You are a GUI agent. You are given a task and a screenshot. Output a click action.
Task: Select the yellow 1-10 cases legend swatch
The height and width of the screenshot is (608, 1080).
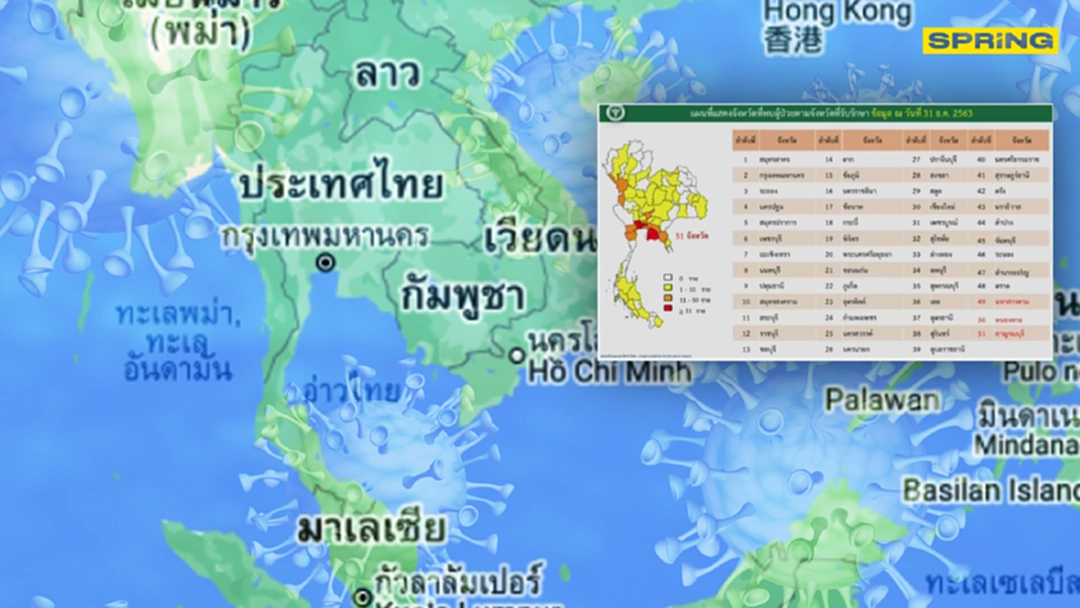tap(667, 289)
